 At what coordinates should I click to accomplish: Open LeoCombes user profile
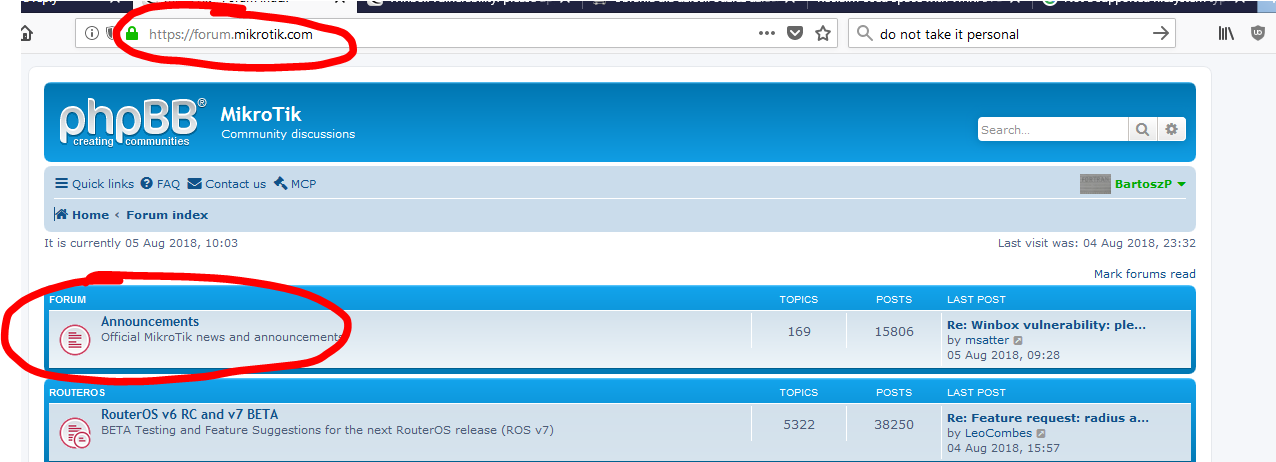tap(999, 433)
